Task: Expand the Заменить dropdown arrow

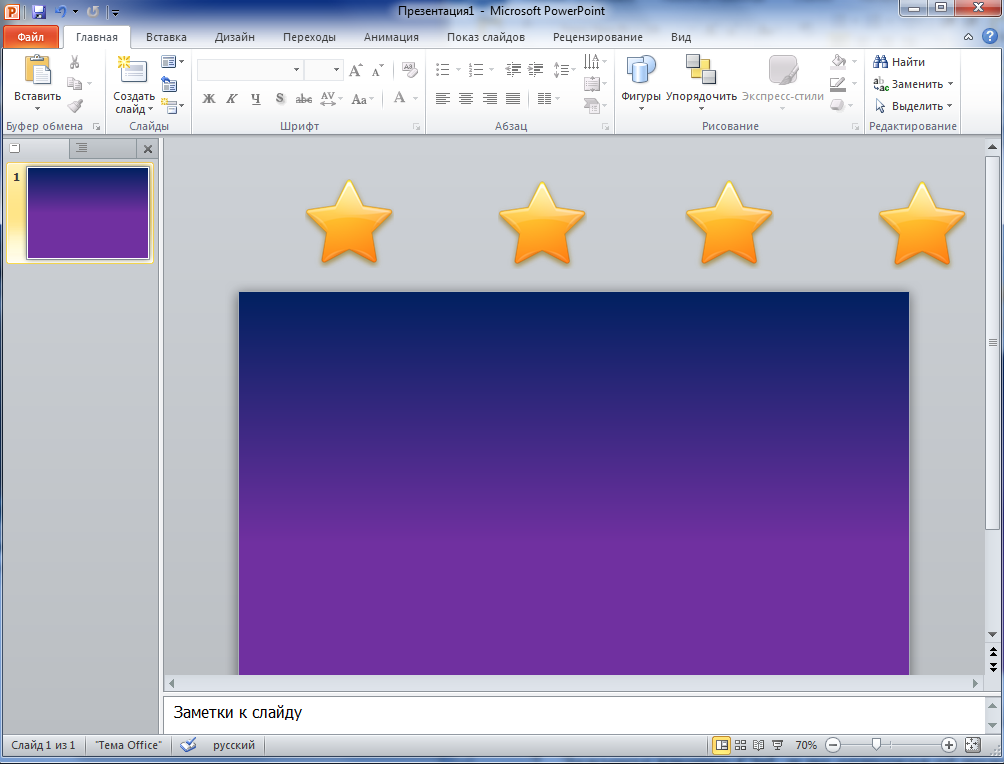Action: coord(951,84)
